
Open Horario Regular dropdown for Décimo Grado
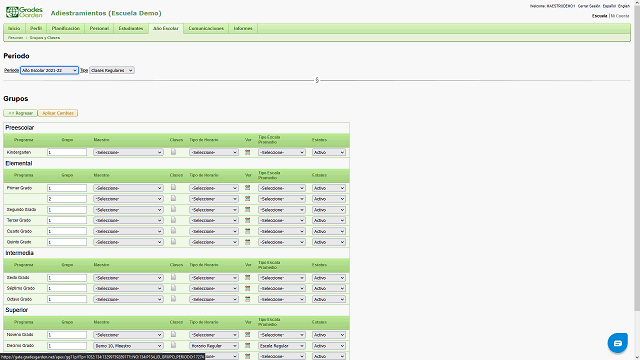coord(214,346)
